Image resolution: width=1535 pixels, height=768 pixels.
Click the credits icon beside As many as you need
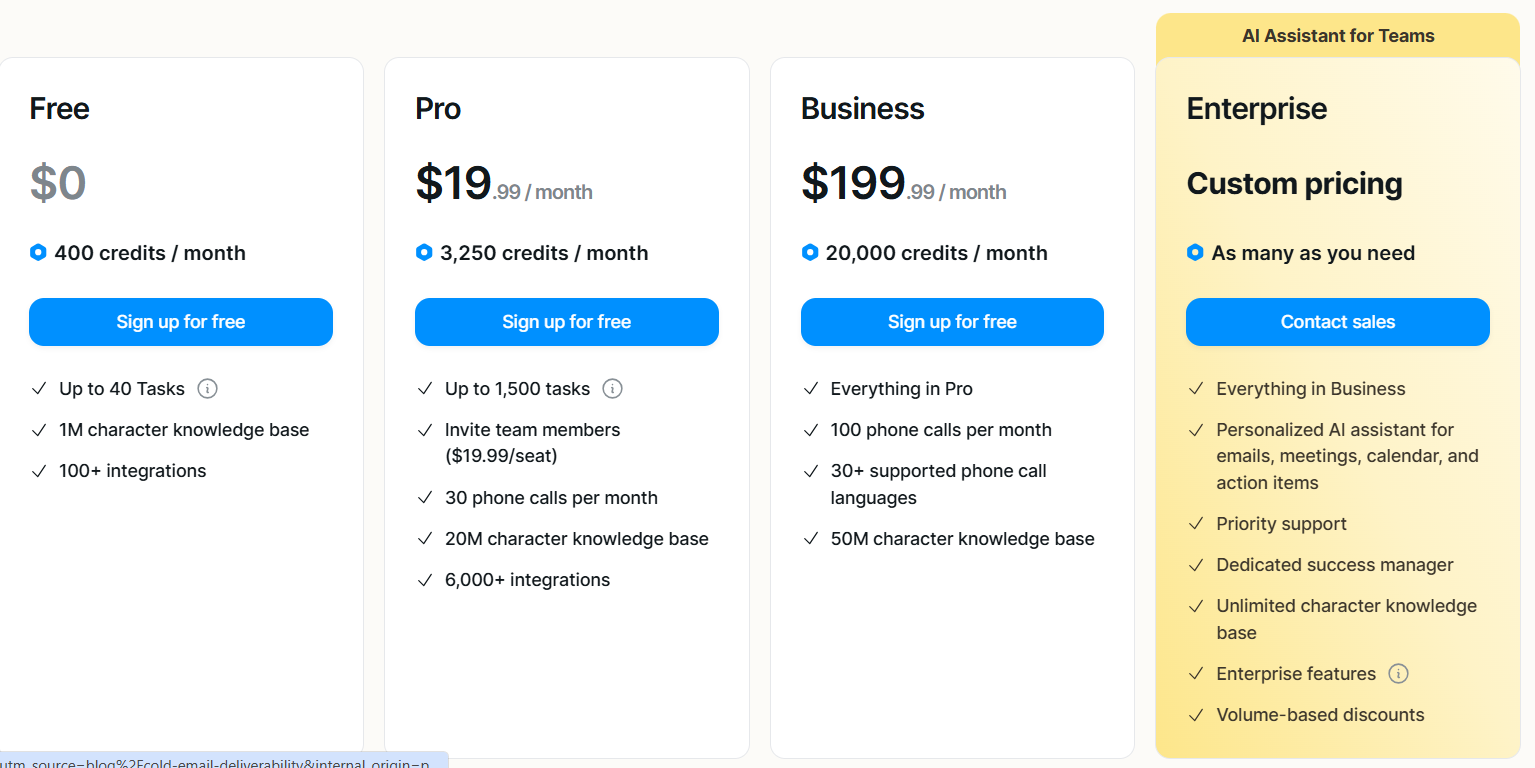click(x=1195, y=252)
